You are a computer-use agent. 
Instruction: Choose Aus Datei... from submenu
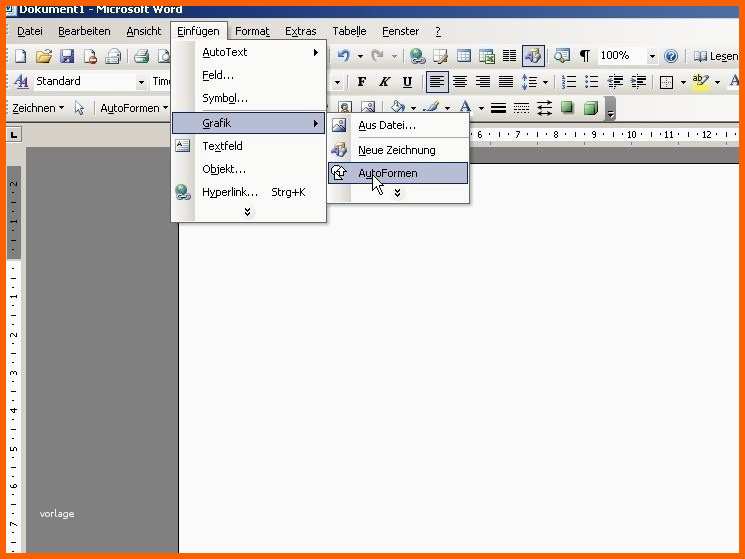click(398, 125)
